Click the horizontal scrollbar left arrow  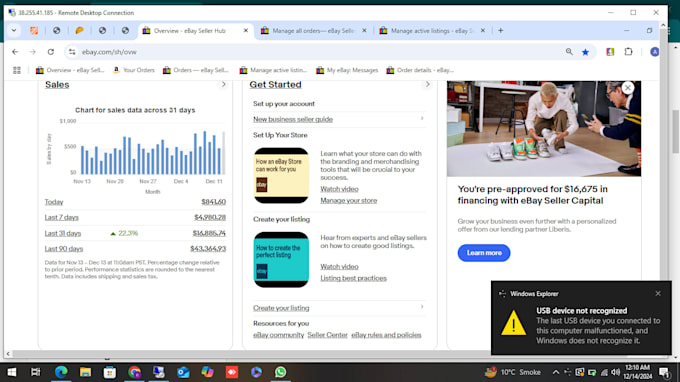click(8, 354)
